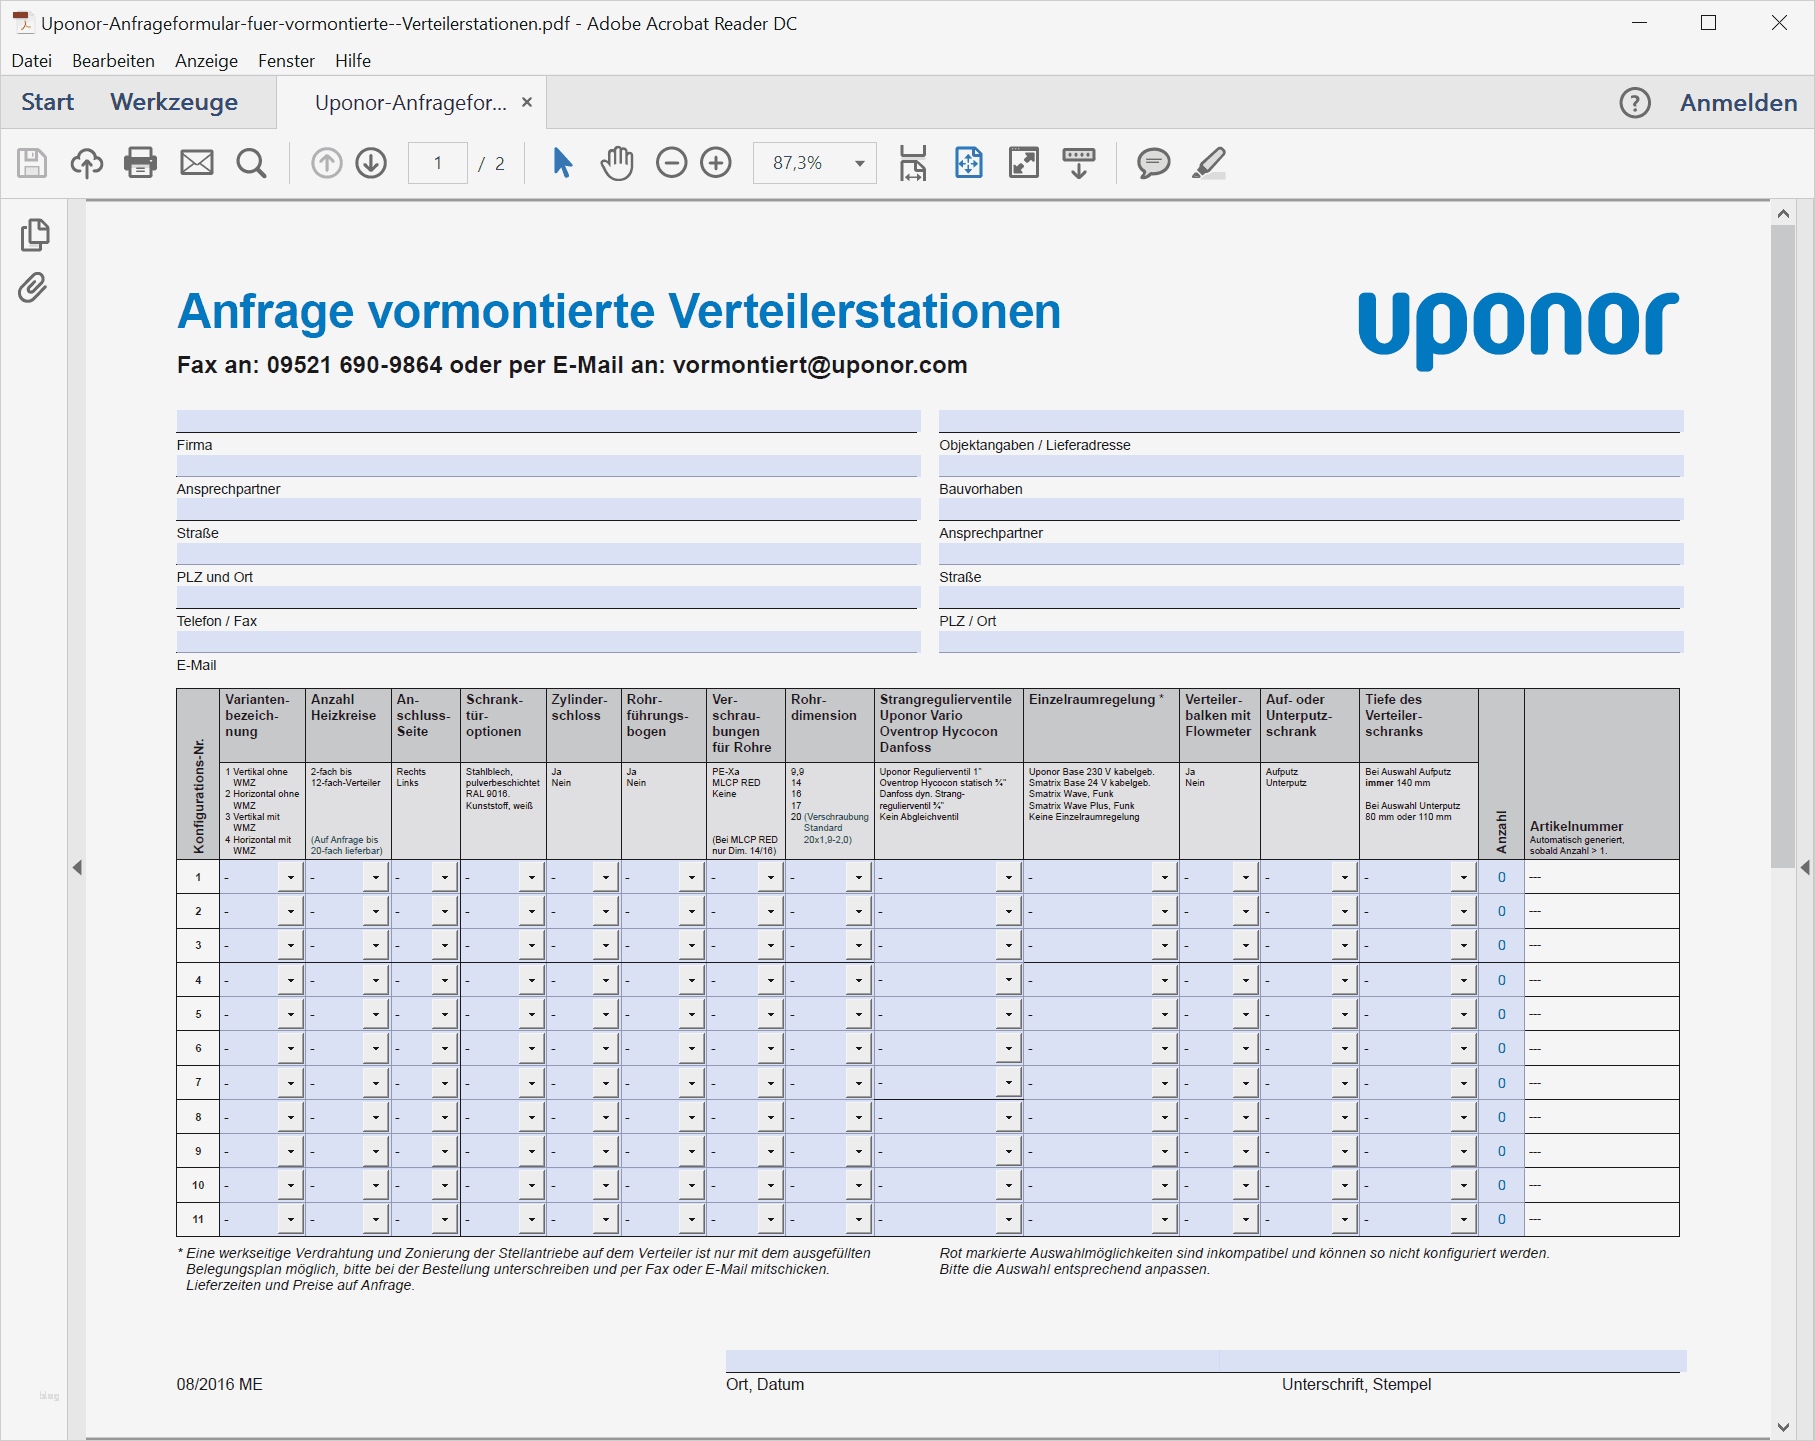The width and height of the screenshot is (1815, 1441).
Task: Open the Anzeige menu
Action: click(206, 61)
